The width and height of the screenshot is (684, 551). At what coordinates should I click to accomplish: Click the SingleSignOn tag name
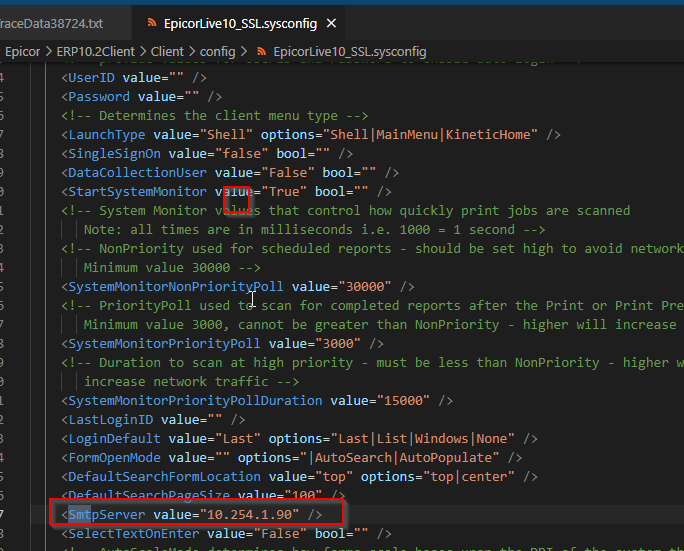point(114,154)
